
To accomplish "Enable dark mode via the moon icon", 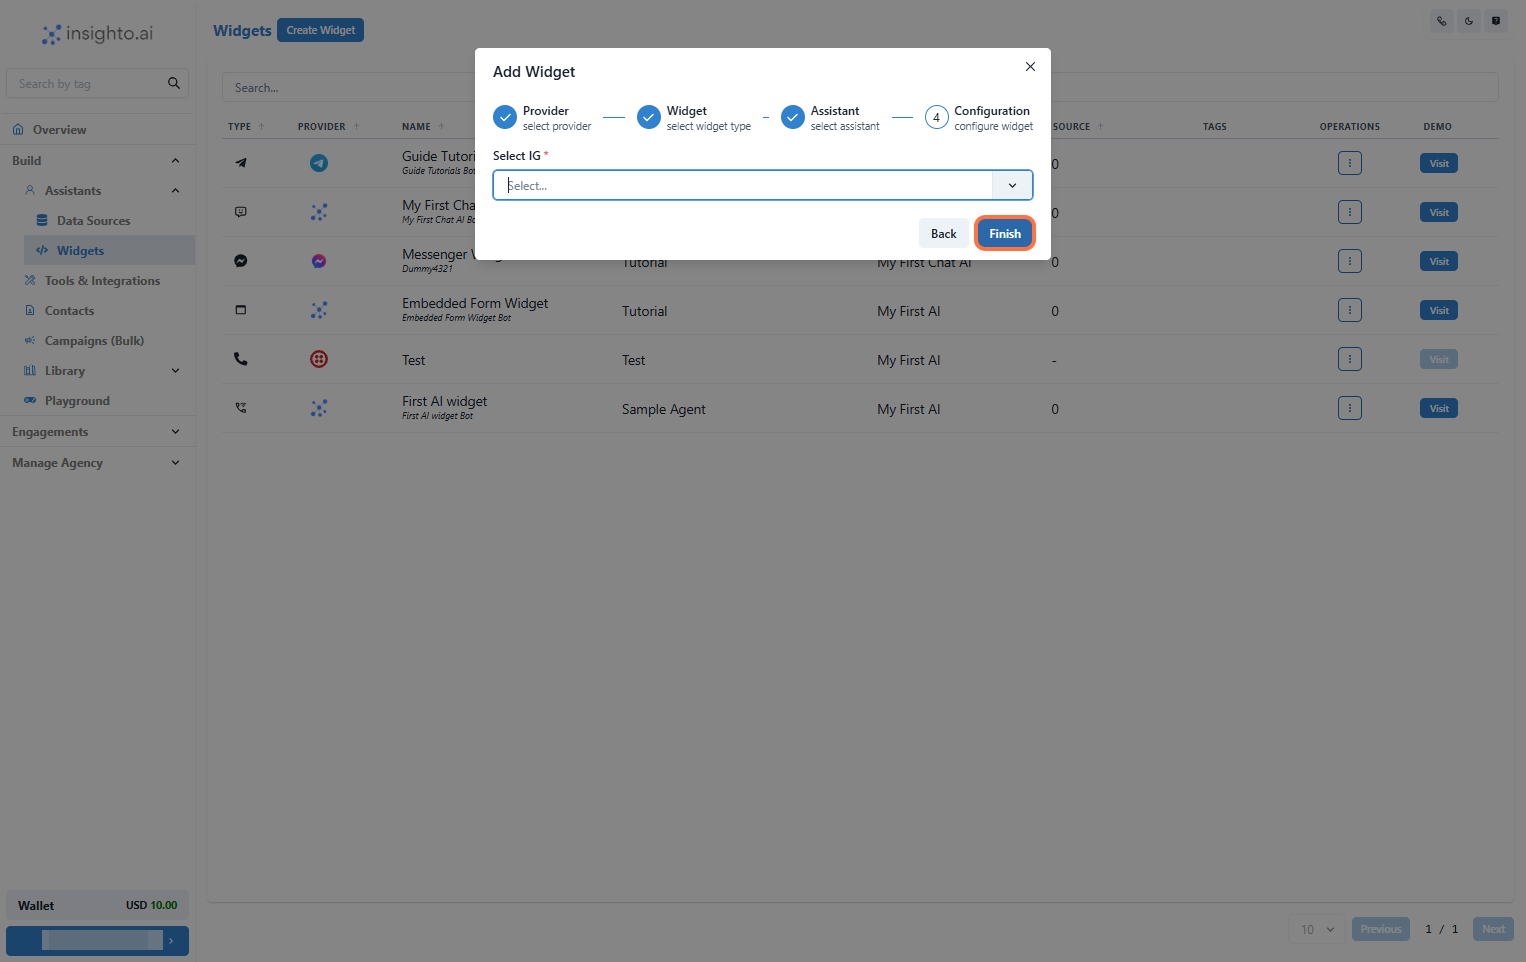I will (x=1469, y=21).
